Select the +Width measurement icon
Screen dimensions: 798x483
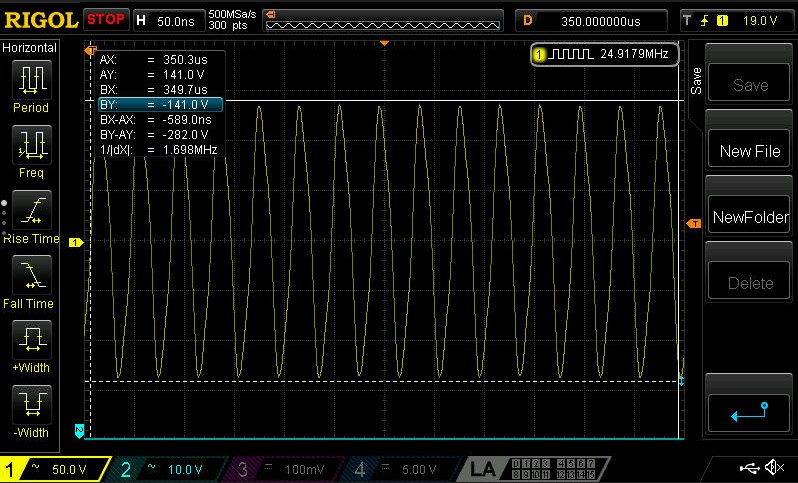coord(32,339)
